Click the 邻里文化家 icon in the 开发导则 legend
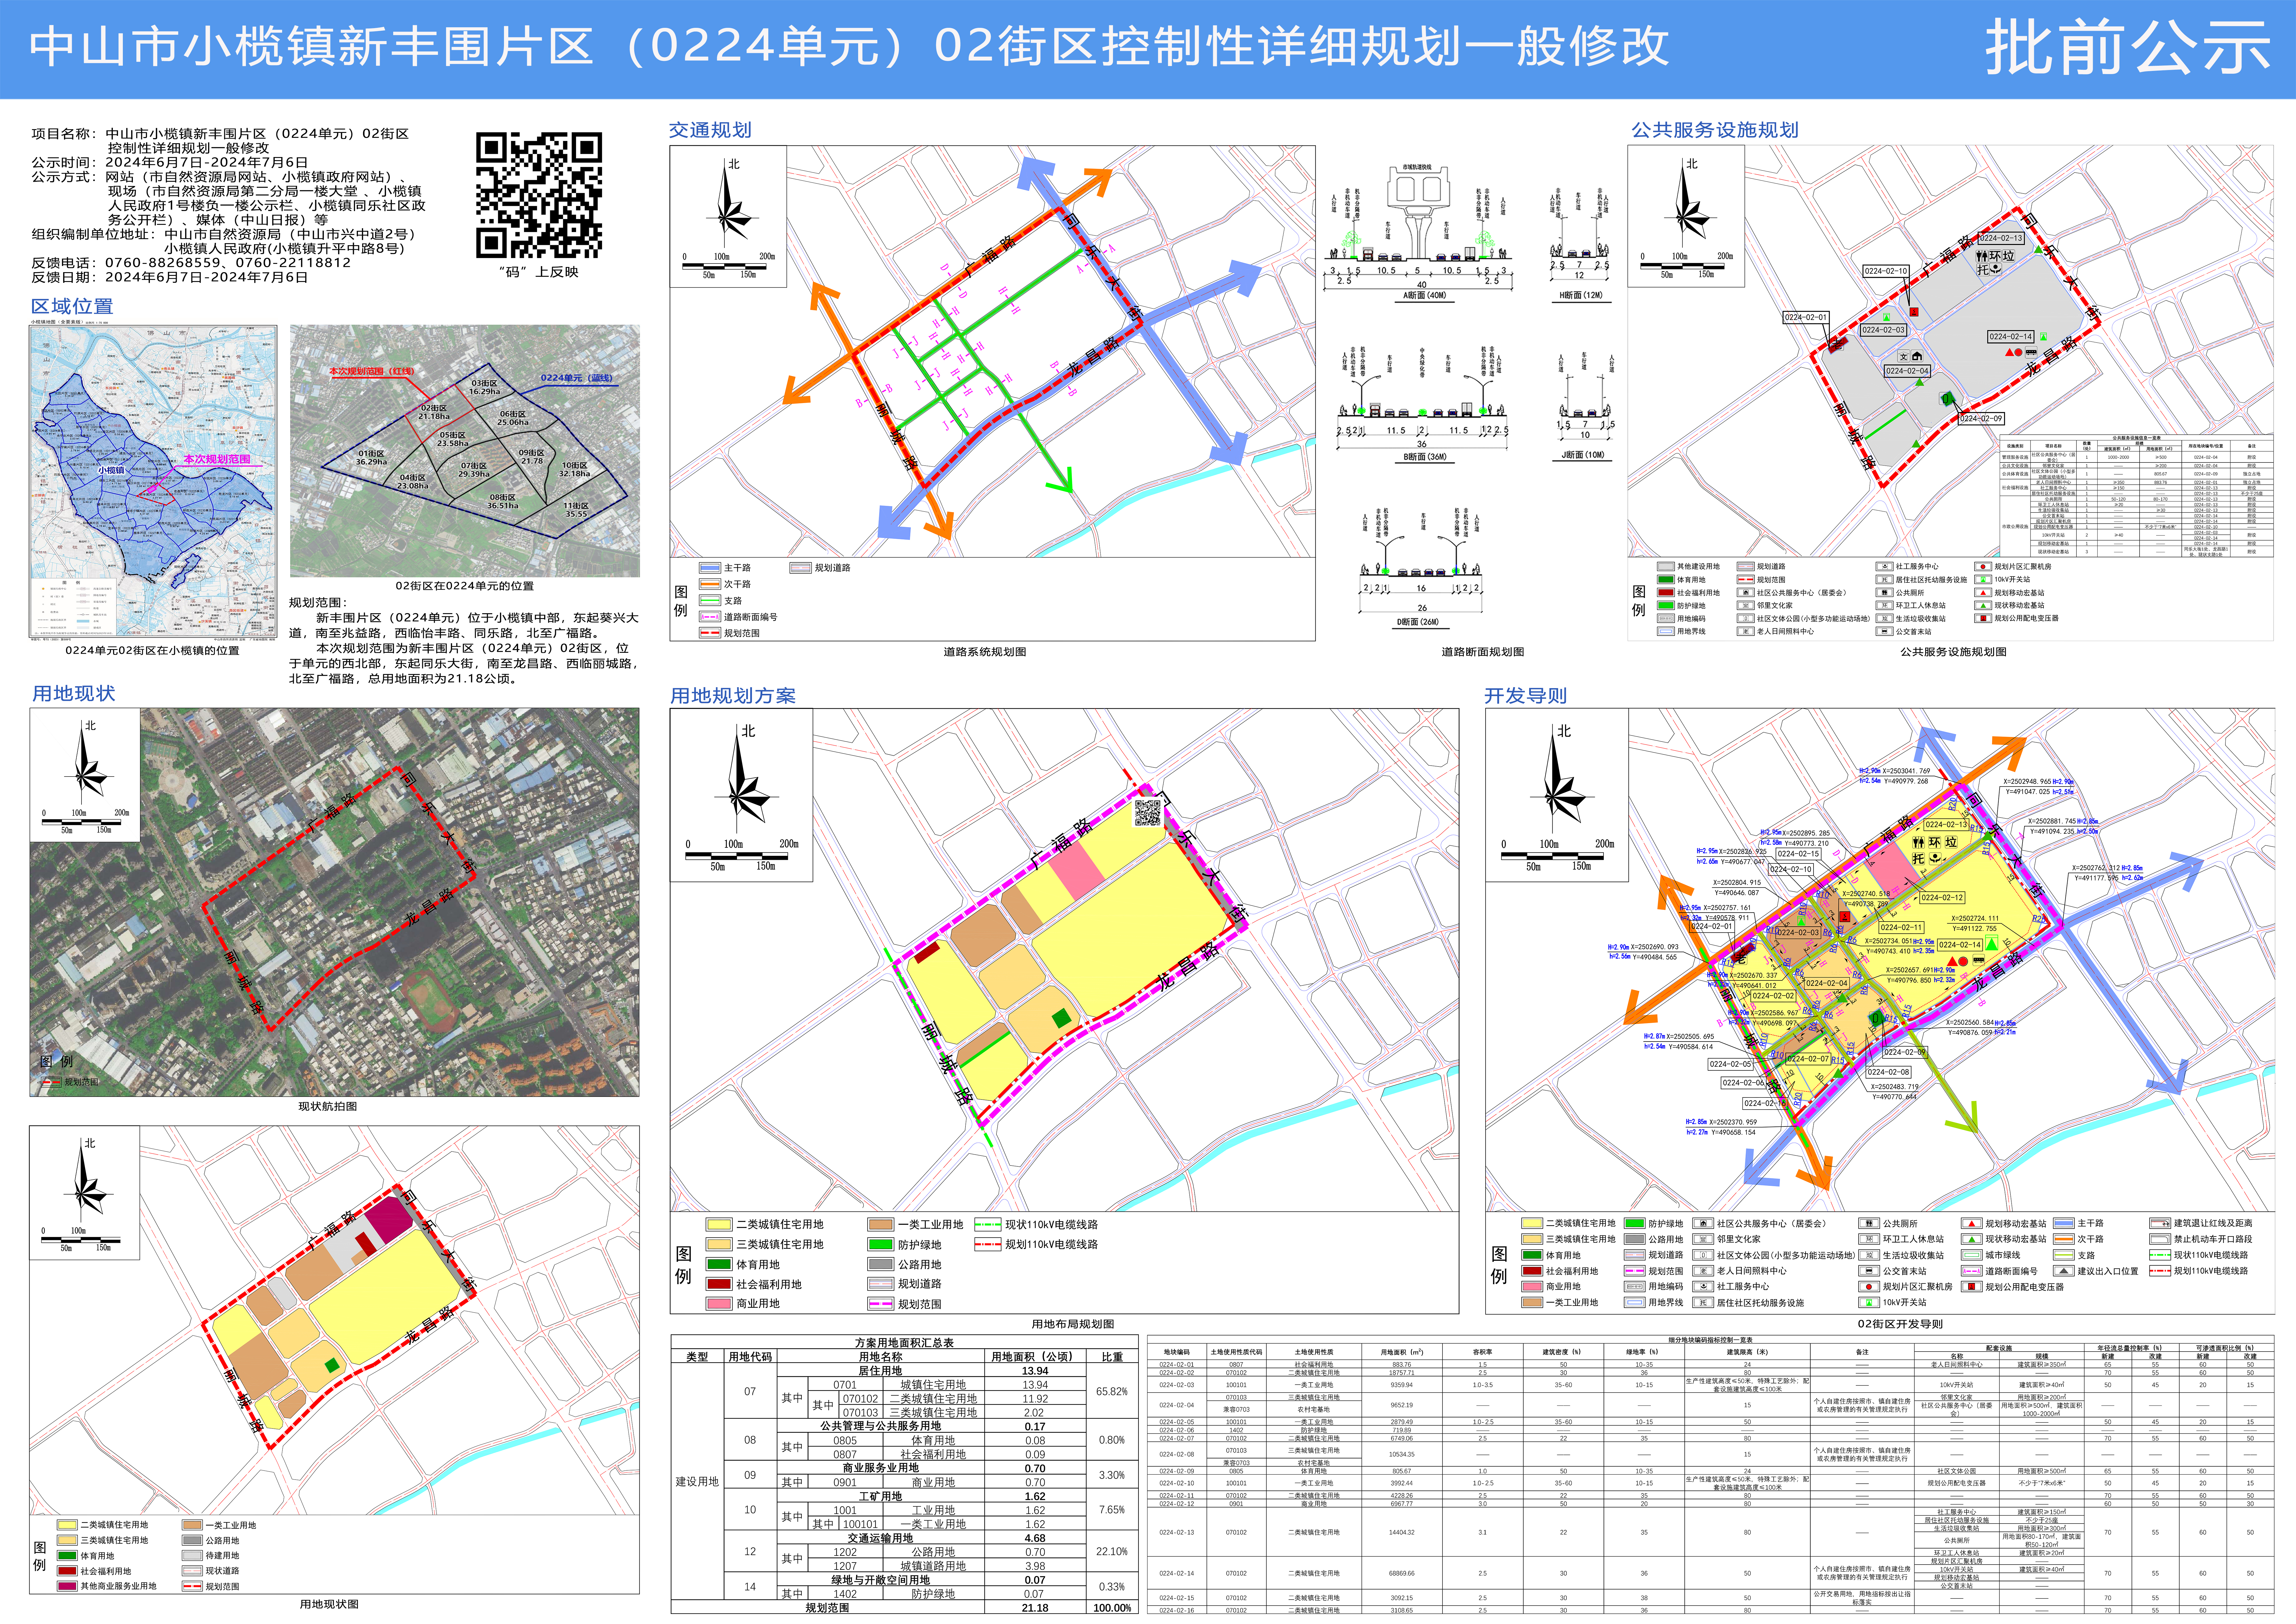The width and height of the screenshot is (2296, 1624). click(1703, 1239)
